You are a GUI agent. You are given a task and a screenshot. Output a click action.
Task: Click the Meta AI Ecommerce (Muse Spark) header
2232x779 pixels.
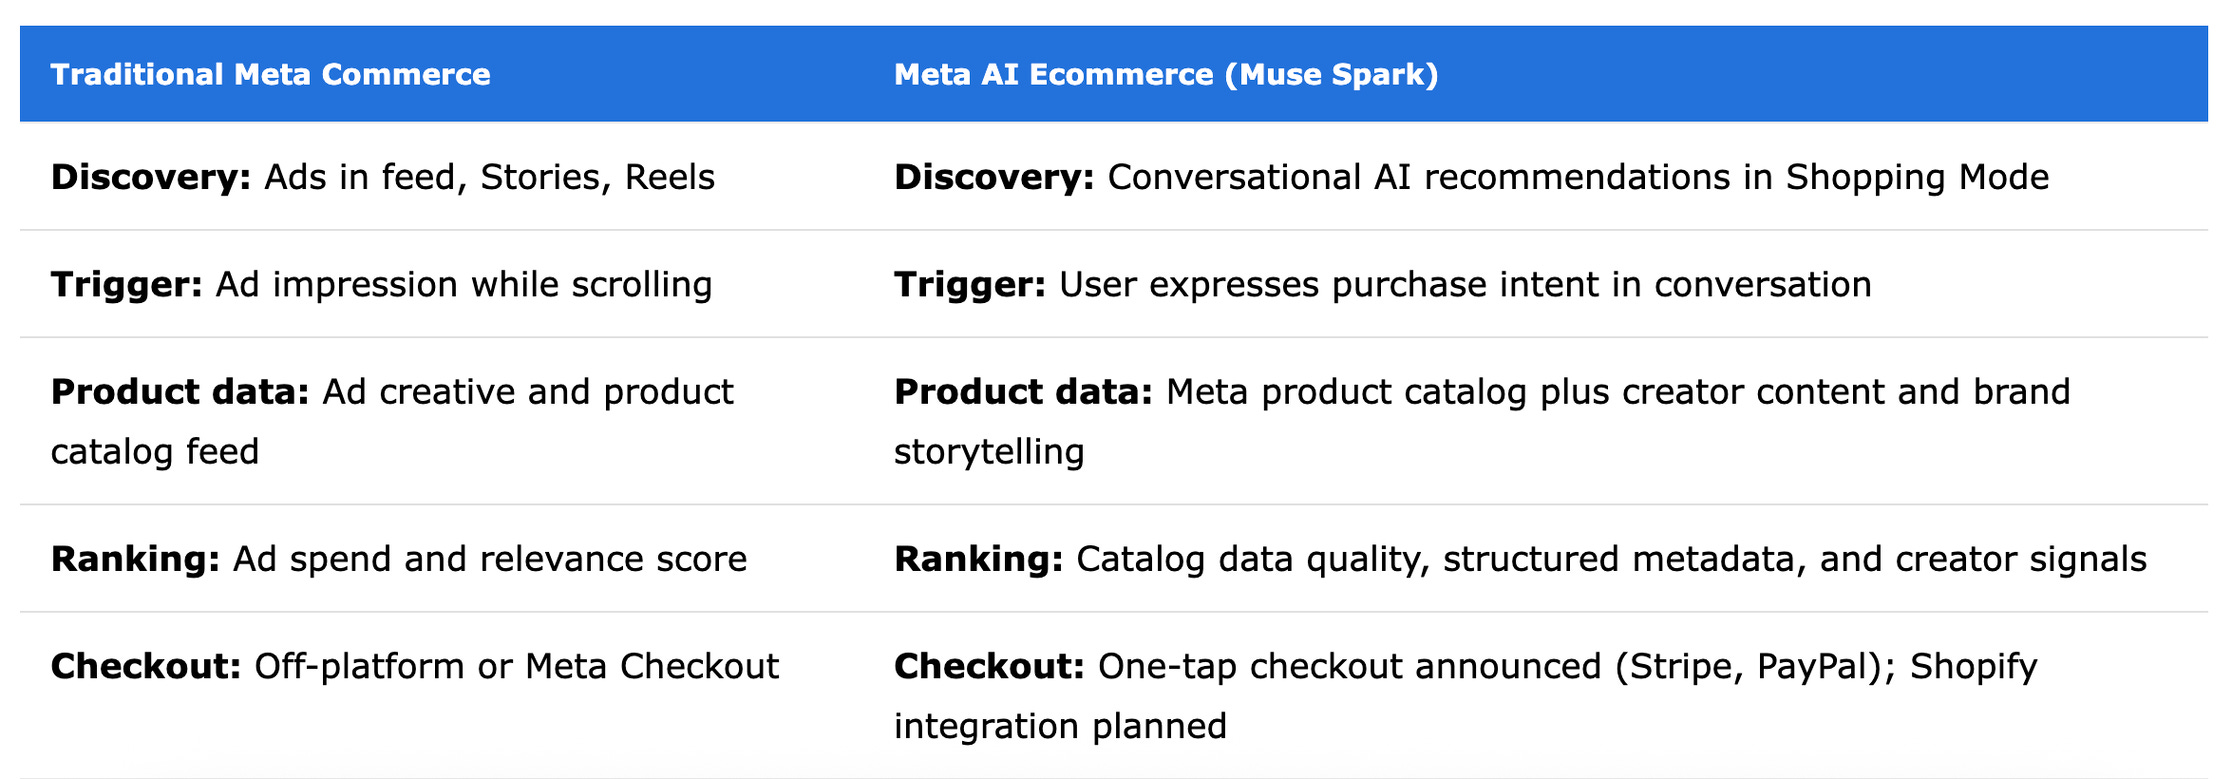1166,75
